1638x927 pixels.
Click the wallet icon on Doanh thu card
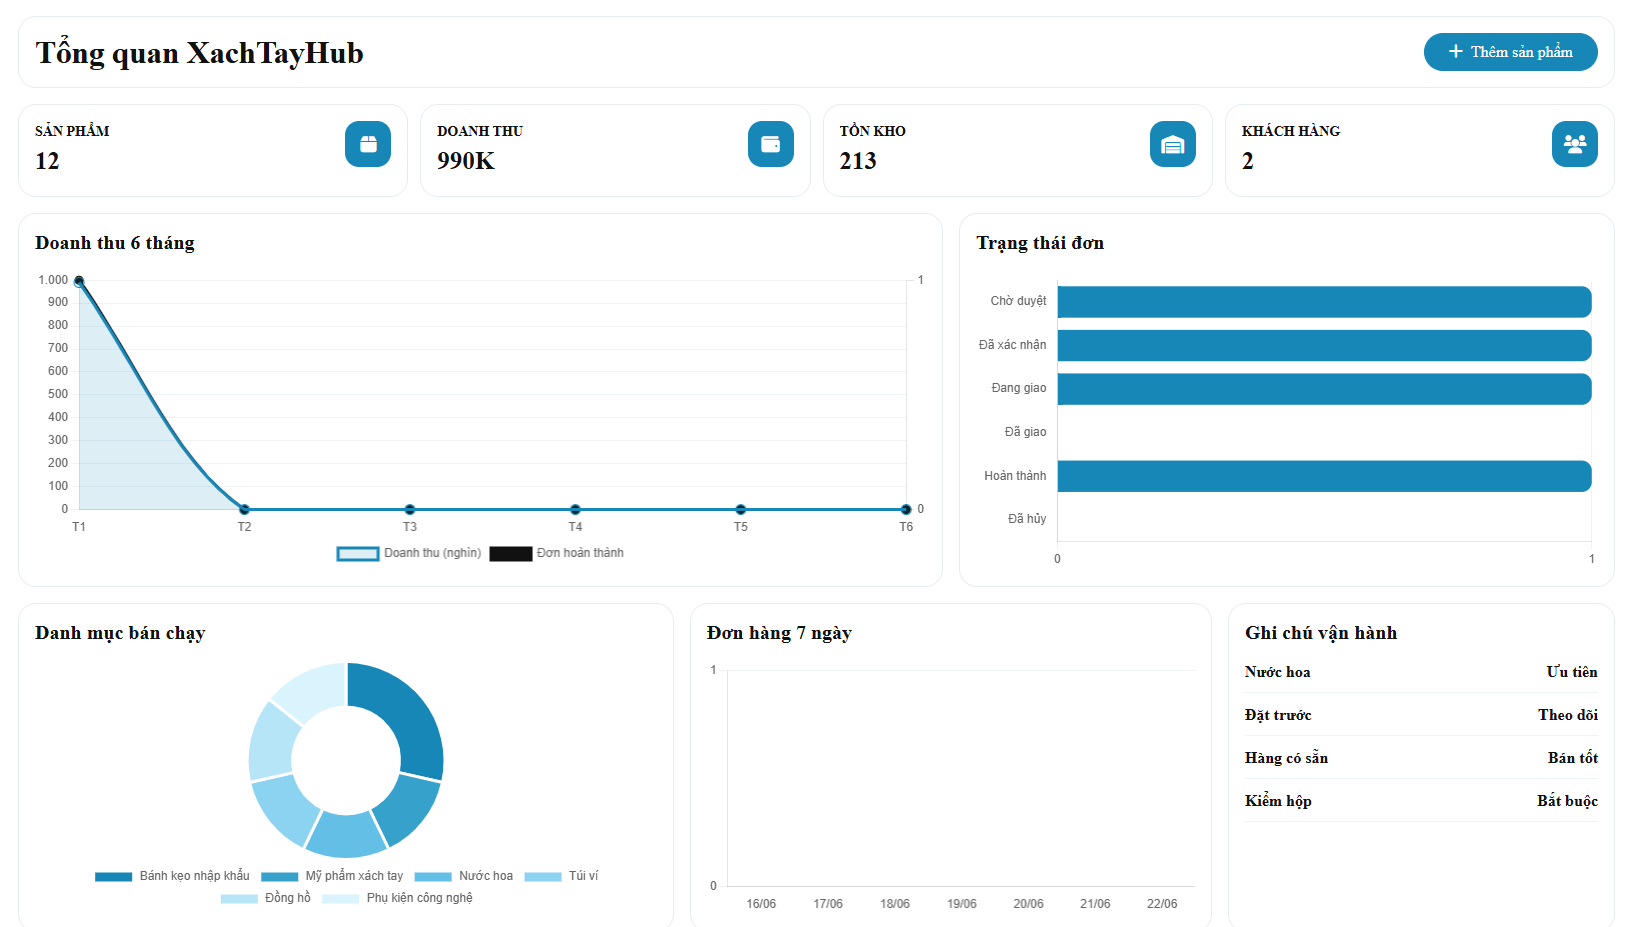[770, 144]
